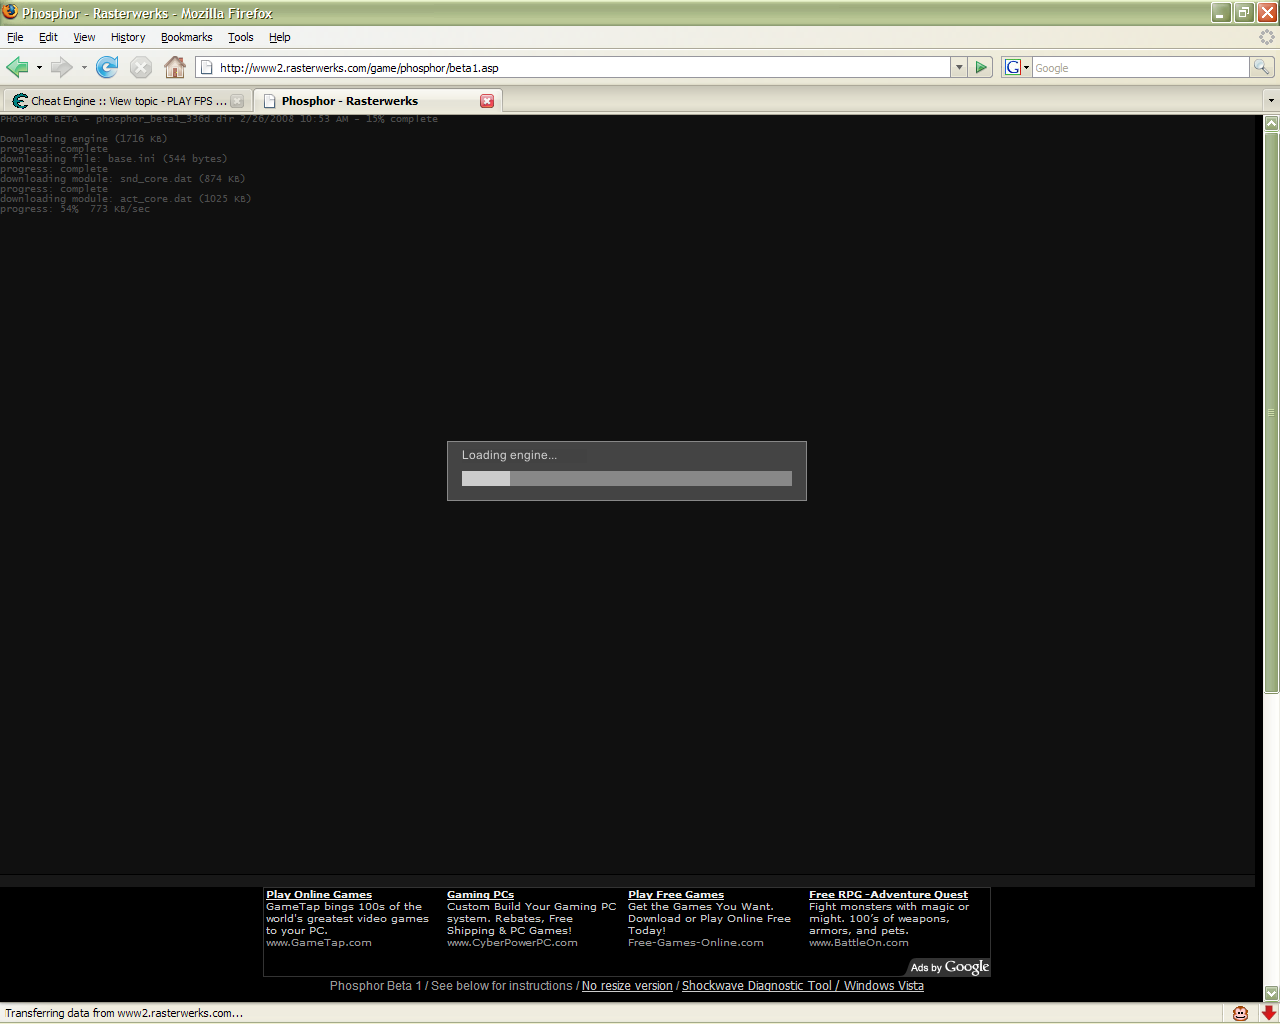Click the page icon in the address bar
Screen dimensions: 1280x1024
pyautogui.click(x=207, y=67)
